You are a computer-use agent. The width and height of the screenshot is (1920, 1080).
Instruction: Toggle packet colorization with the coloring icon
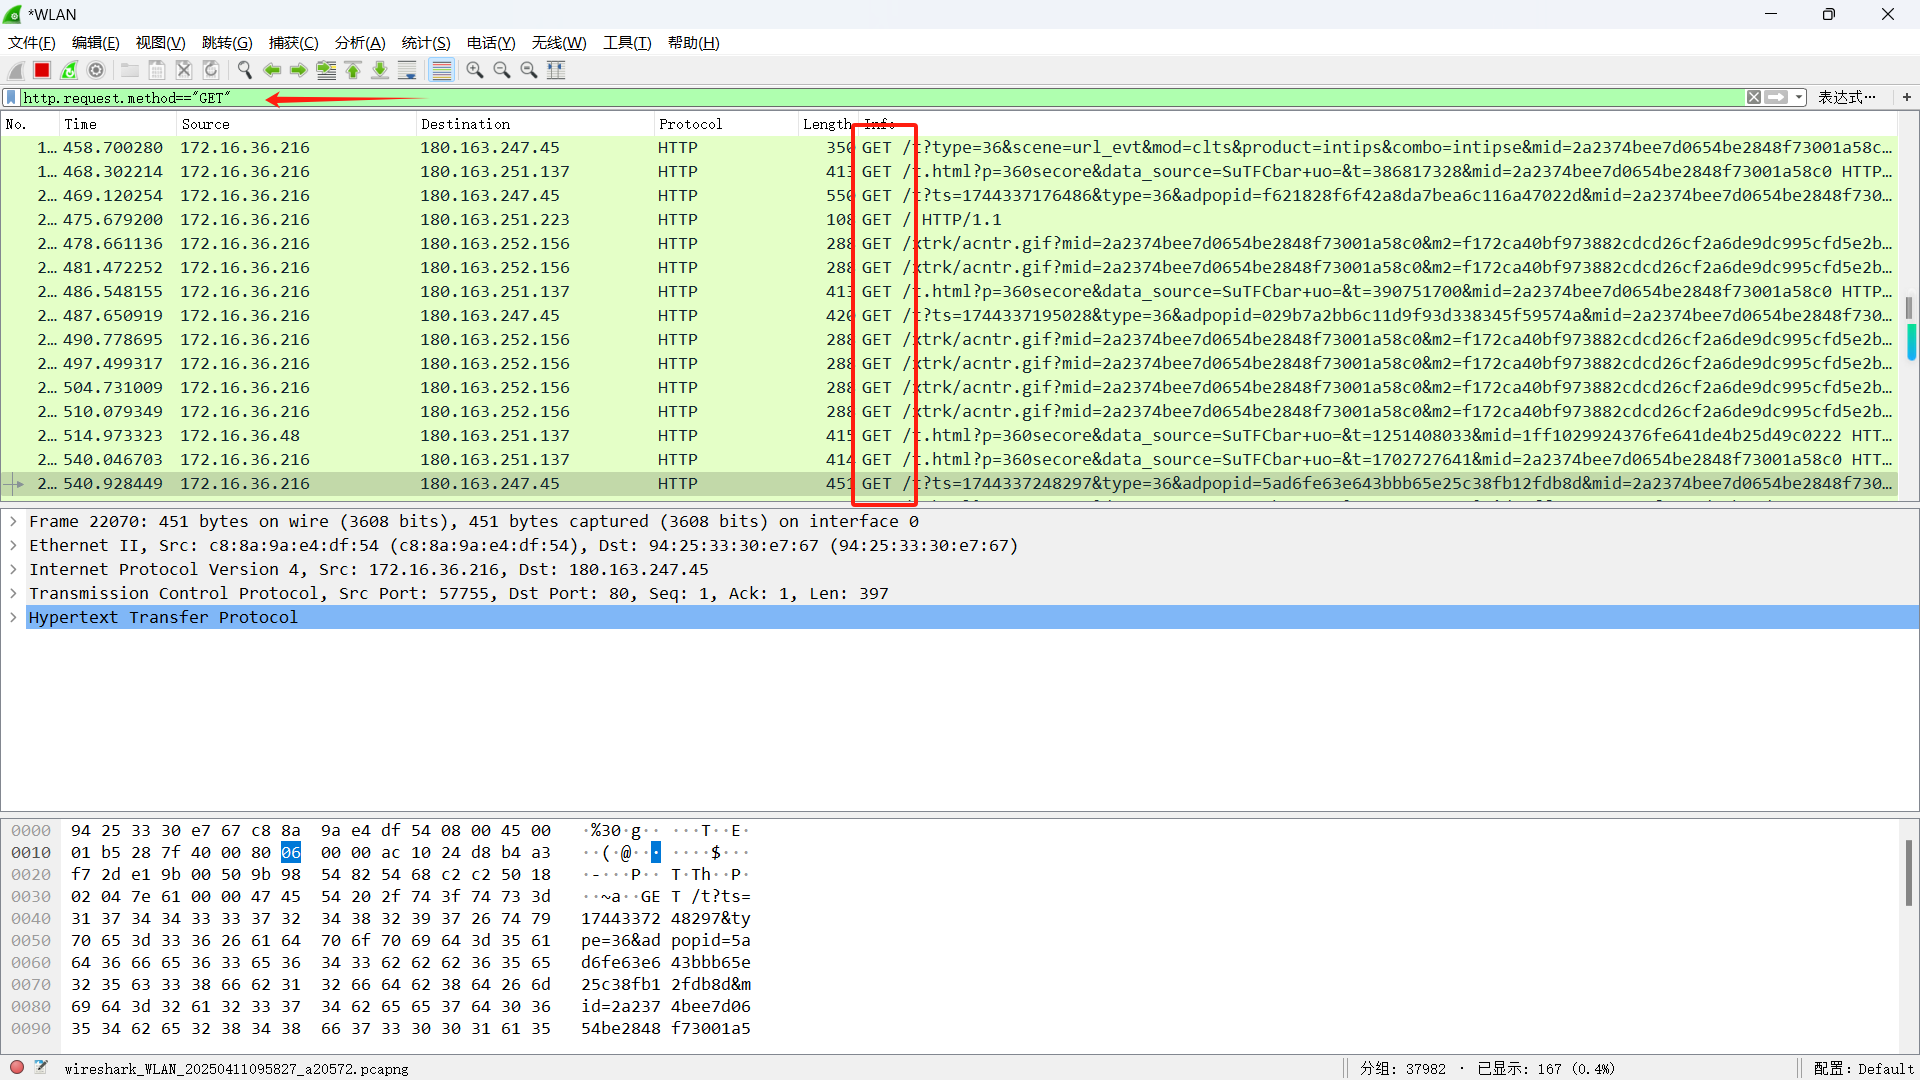pos(441,70)
